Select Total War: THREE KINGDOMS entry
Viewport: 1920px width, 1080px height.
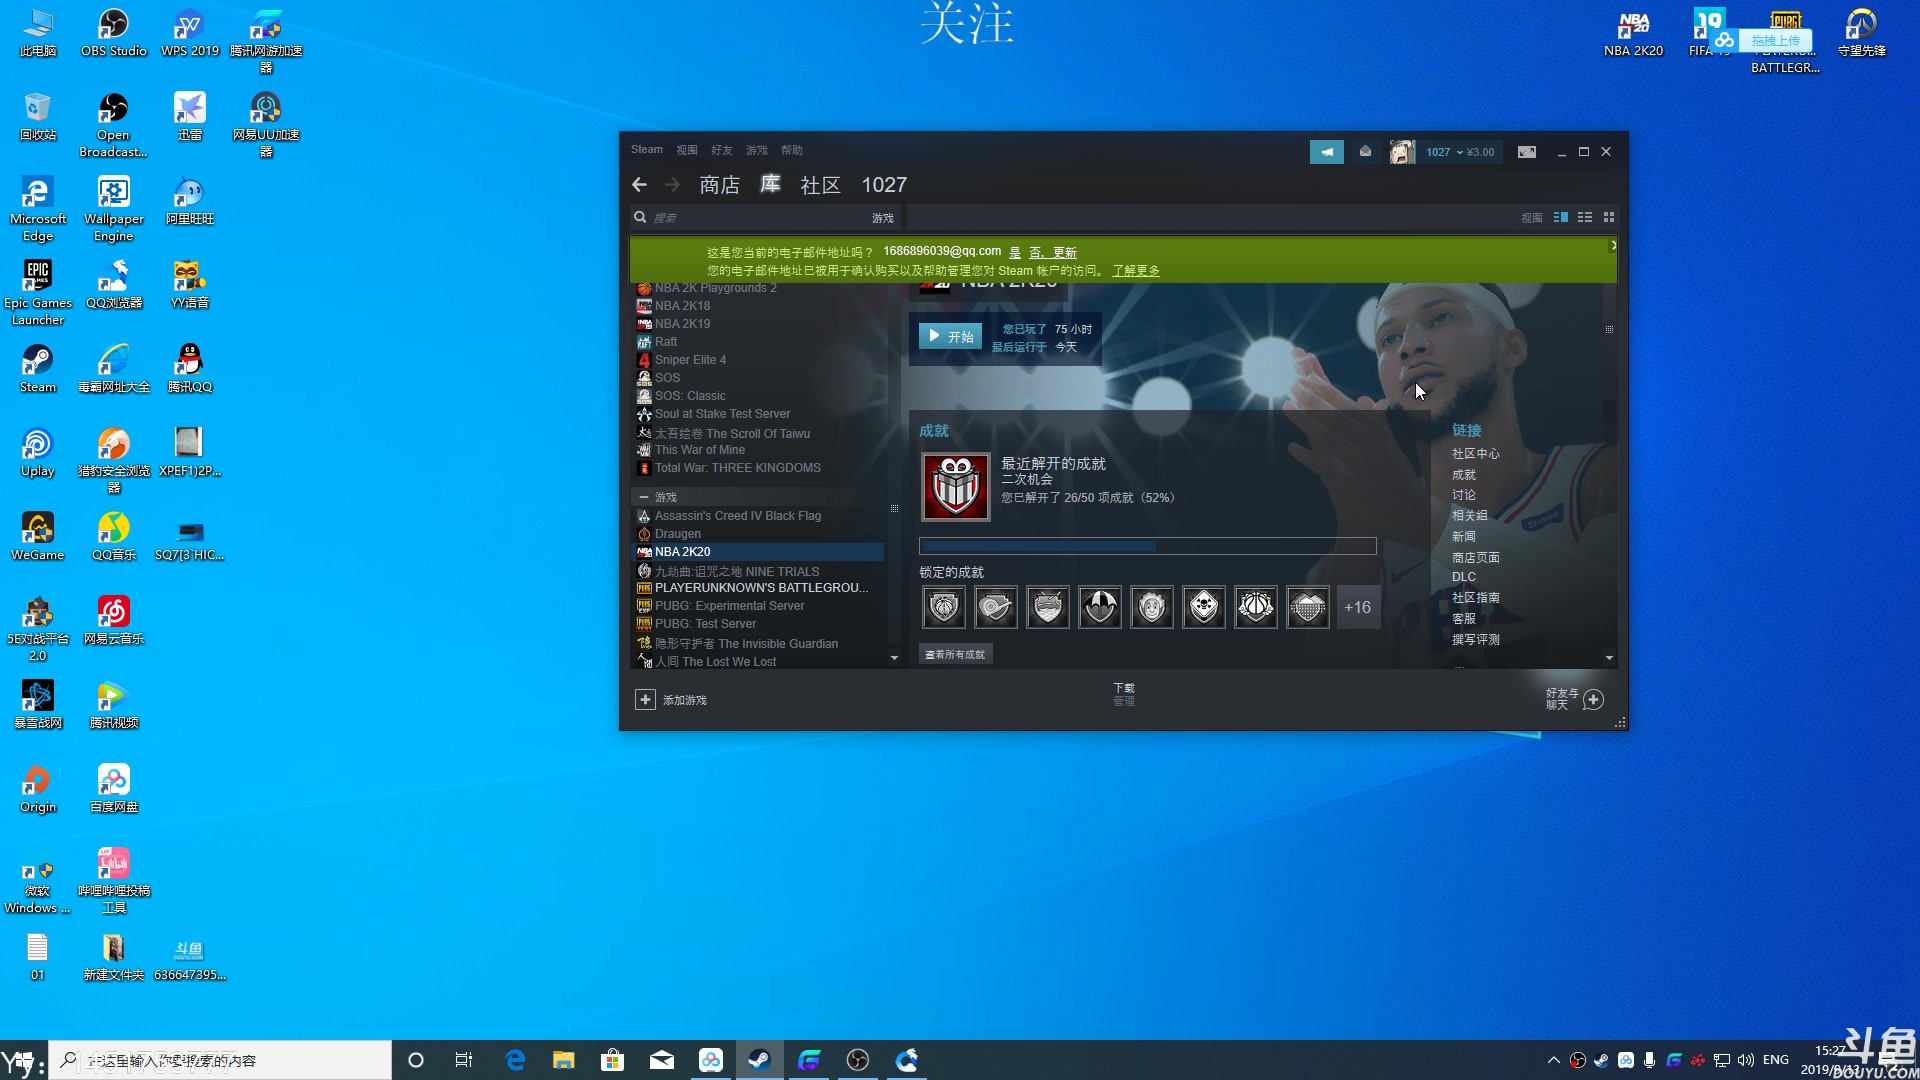tap(738, 468)
